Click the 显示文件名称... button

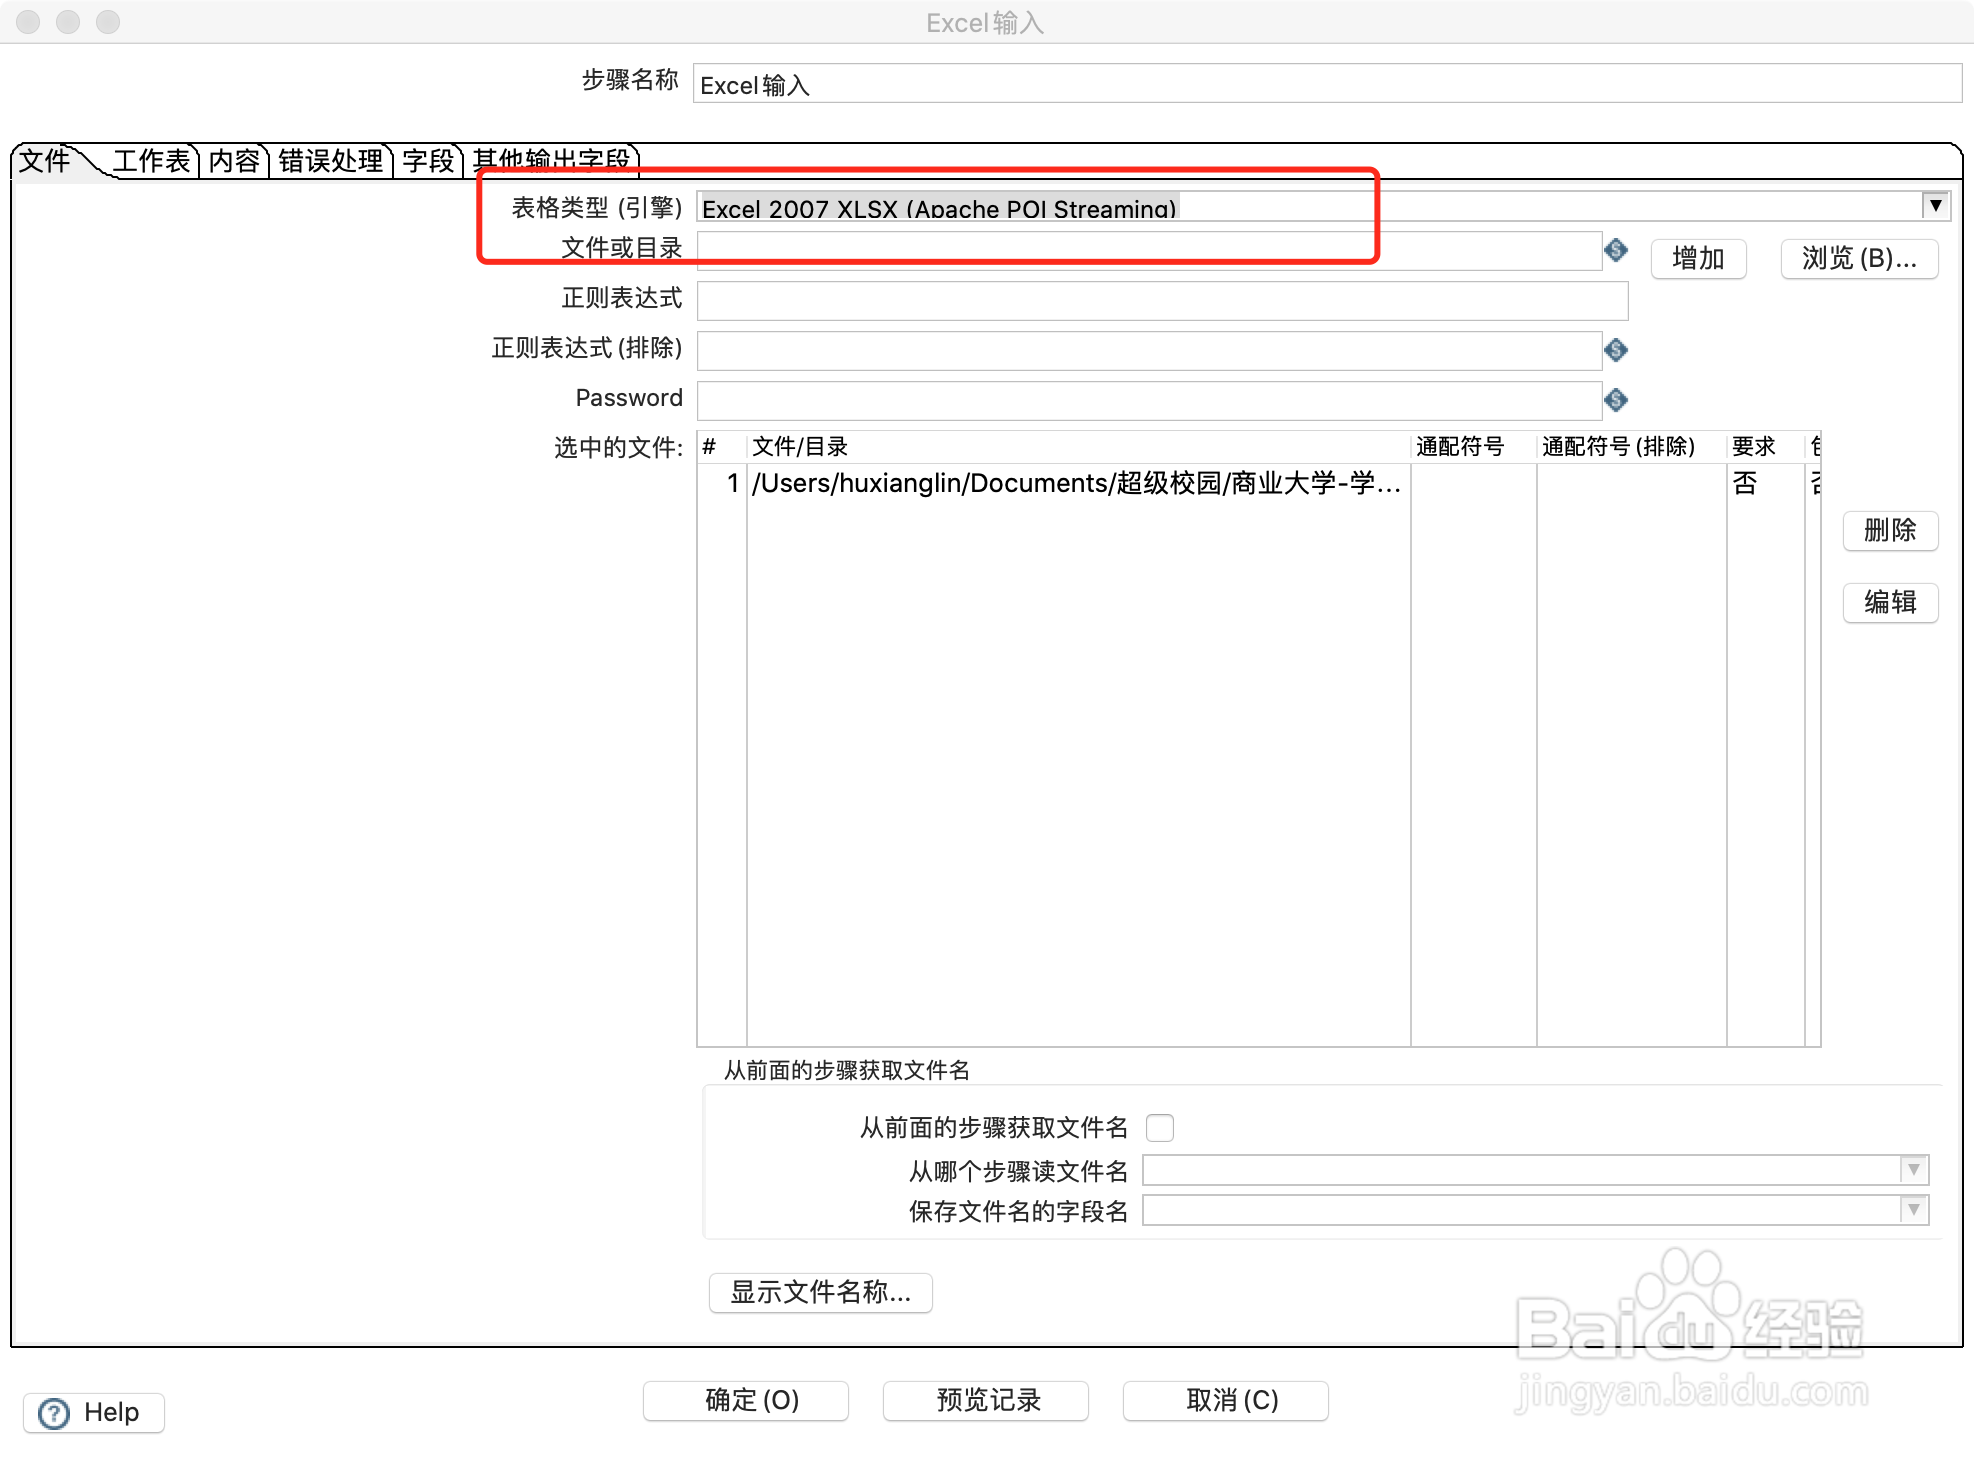[x=820, y=1292]
